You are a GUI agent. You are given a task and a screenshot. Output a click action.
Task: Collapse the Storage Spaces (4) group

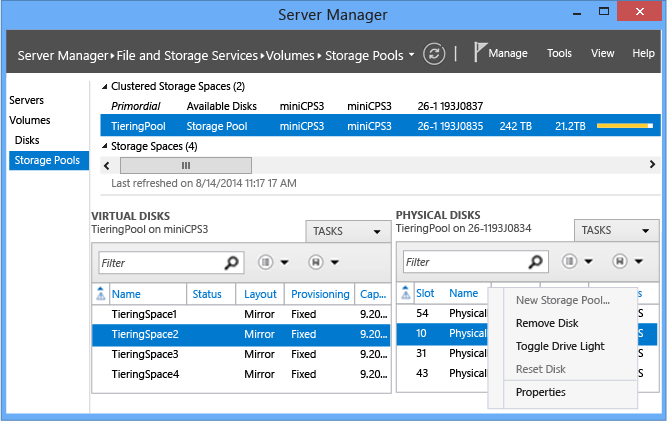(105, 146)
